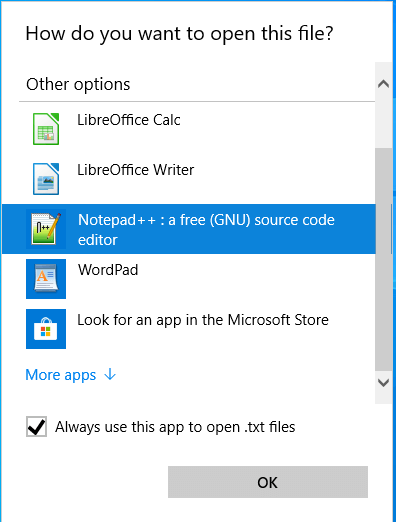Uncheck Always use this app for .txt
This screenshot has height=522, width=396.
click(x=36, y=427)
